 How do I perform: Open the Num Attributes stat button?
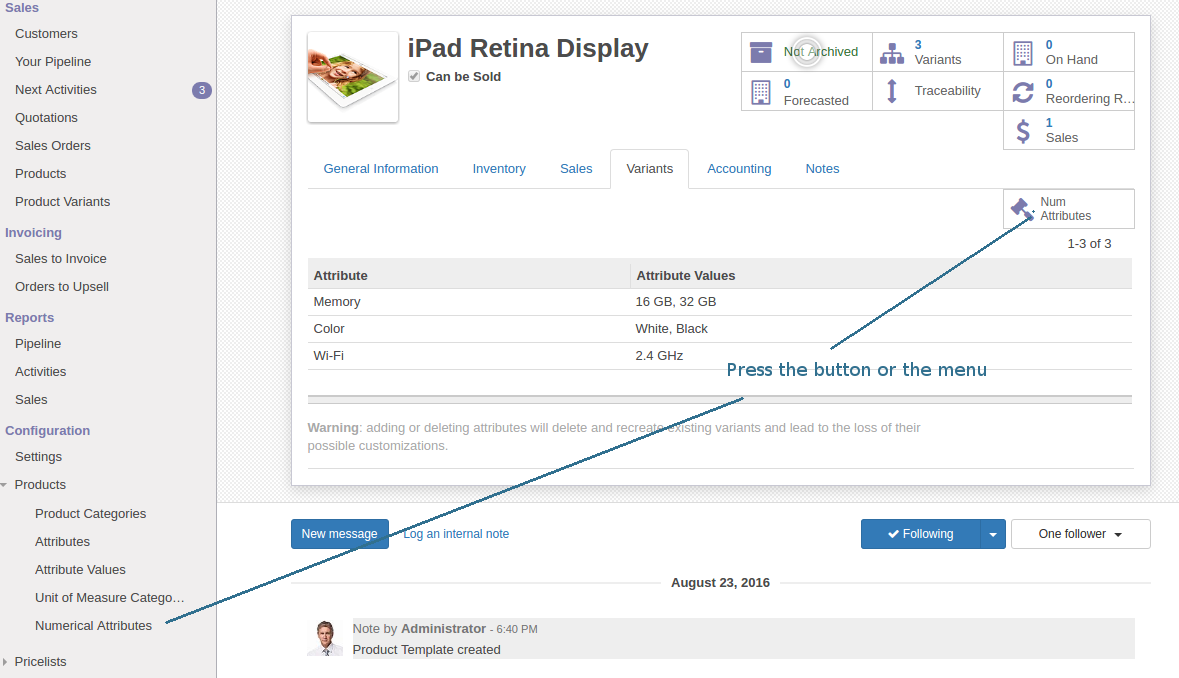coord(1068,208)
